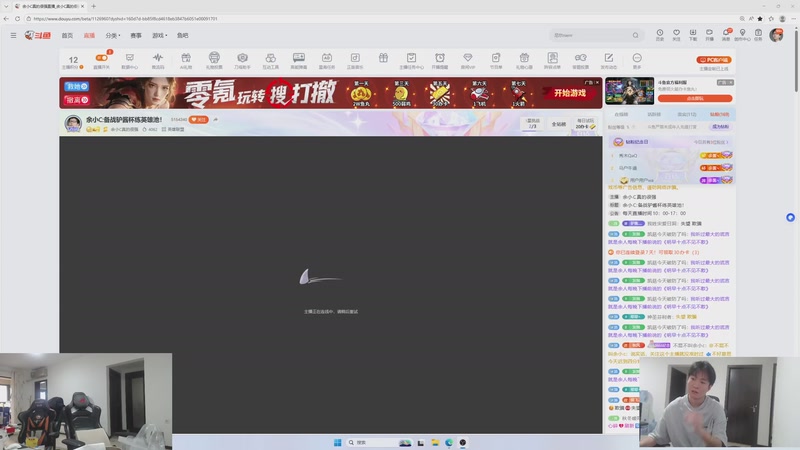Click the gift box toolbar icon
The height and width of the screenshot is (450, 800).
pos(383,58)
